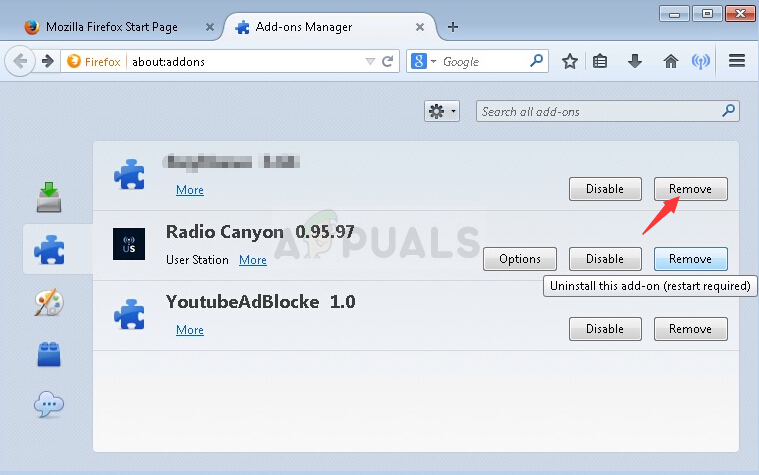
Task: Open Radio Canyon Options
Action: 520,259
